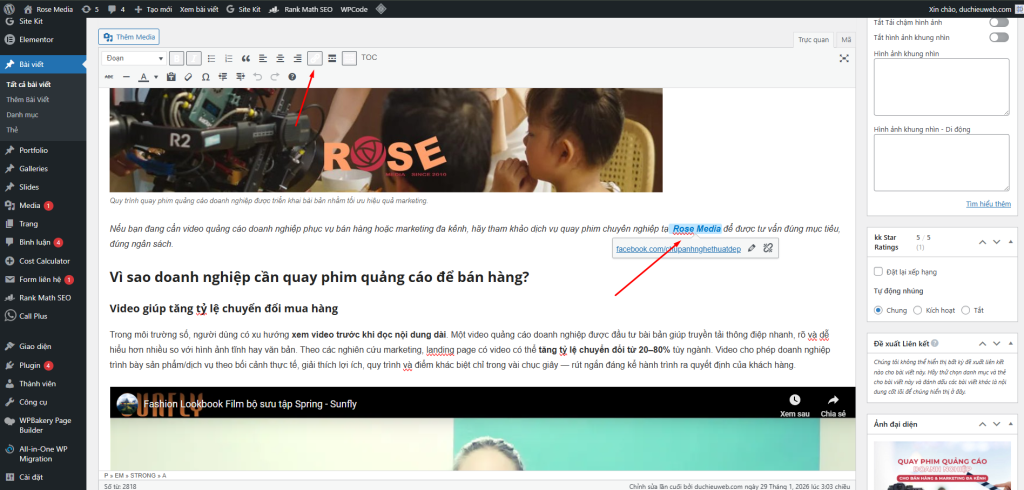The width and height of the screenshot is (1024, 490).
Task: Click the TOC toolbar button
Action: tap(369, 57)
